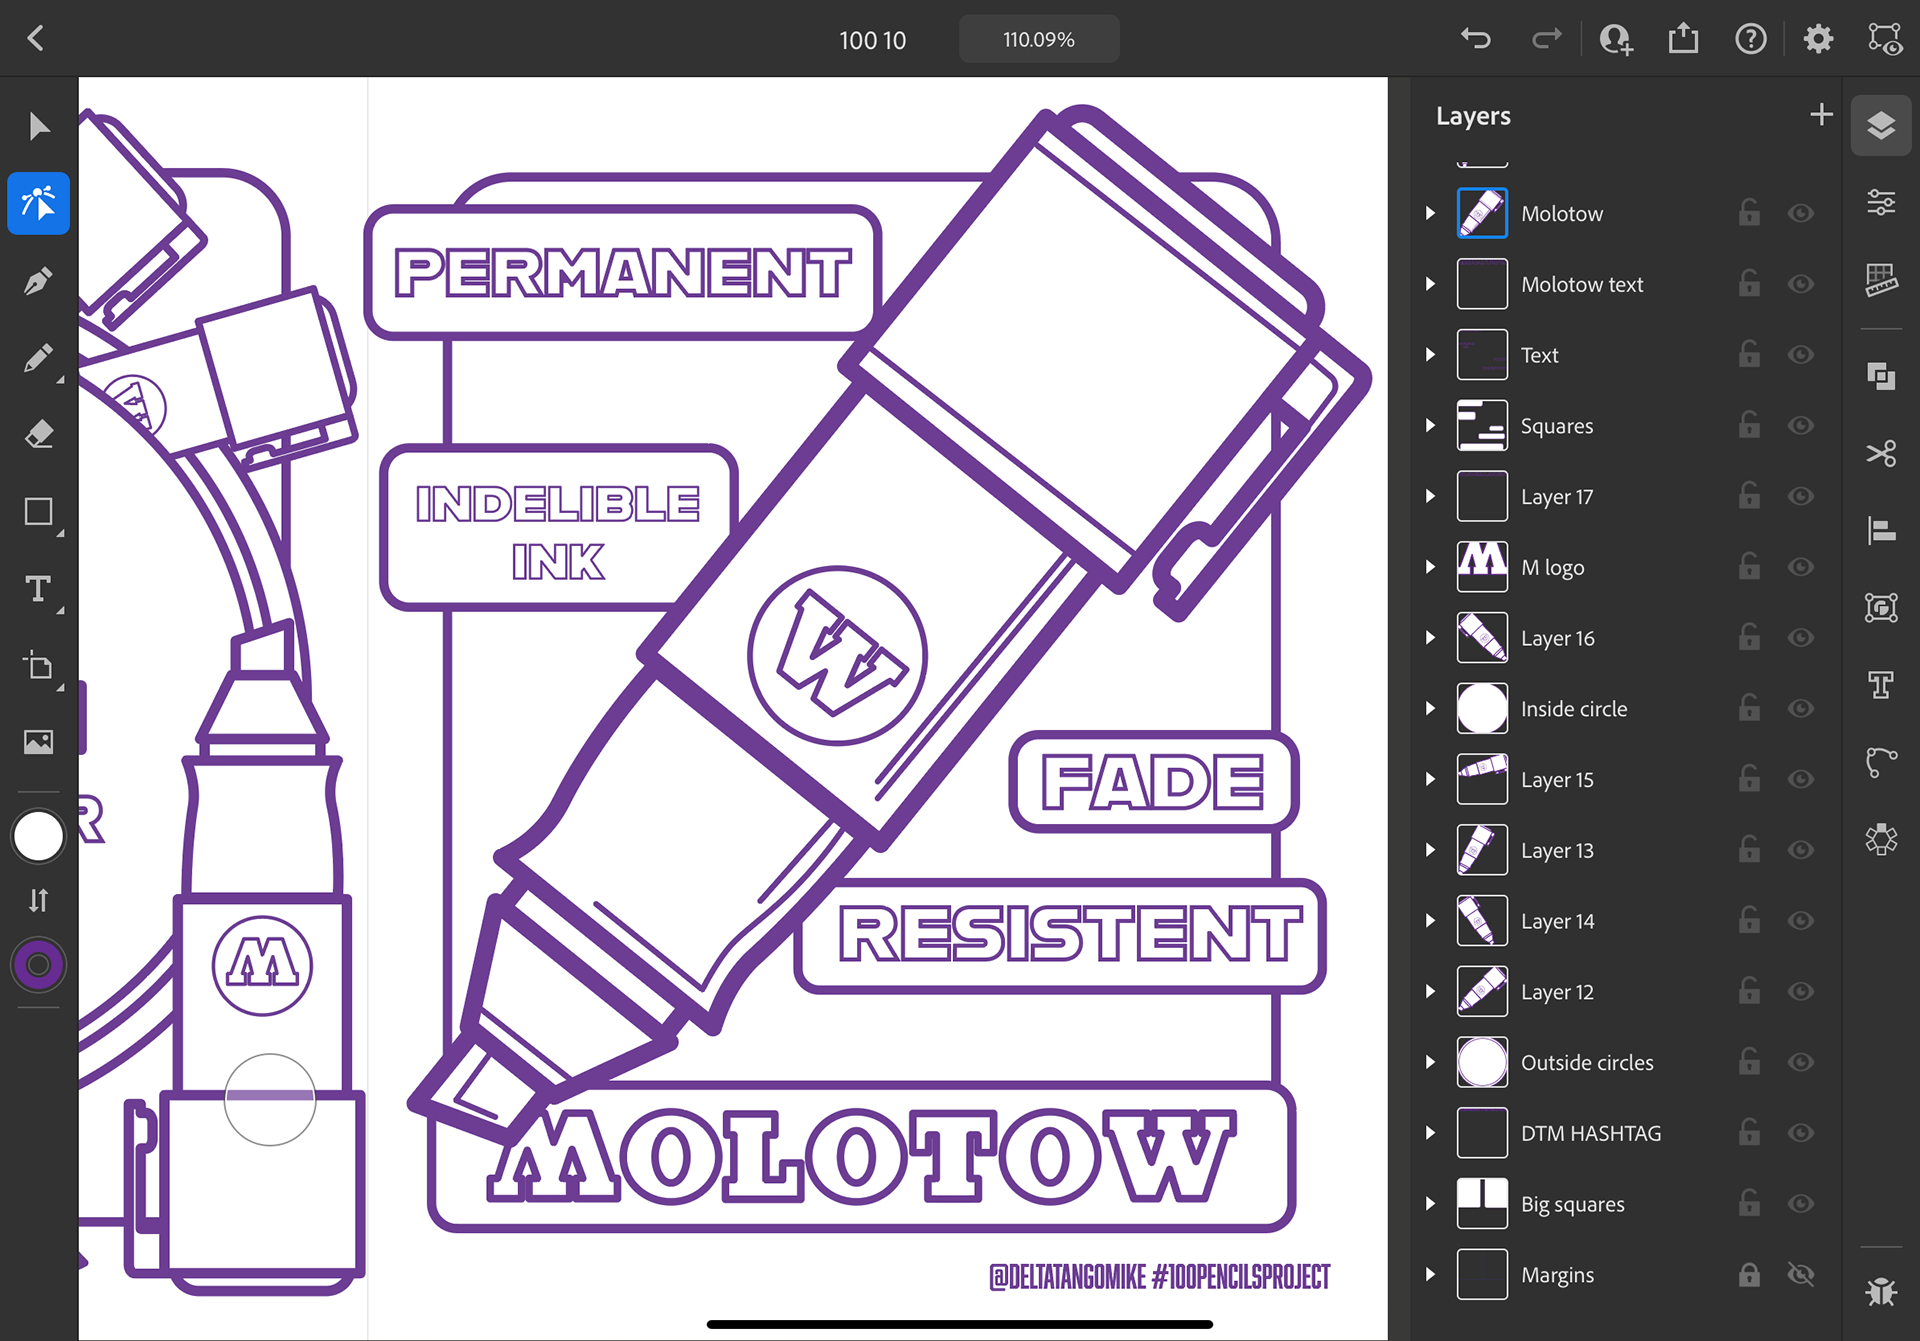The height and width of the screenshot is (1341, 1920).
Task: Hide the Inside circle layer
Action: pos(1801,708)
